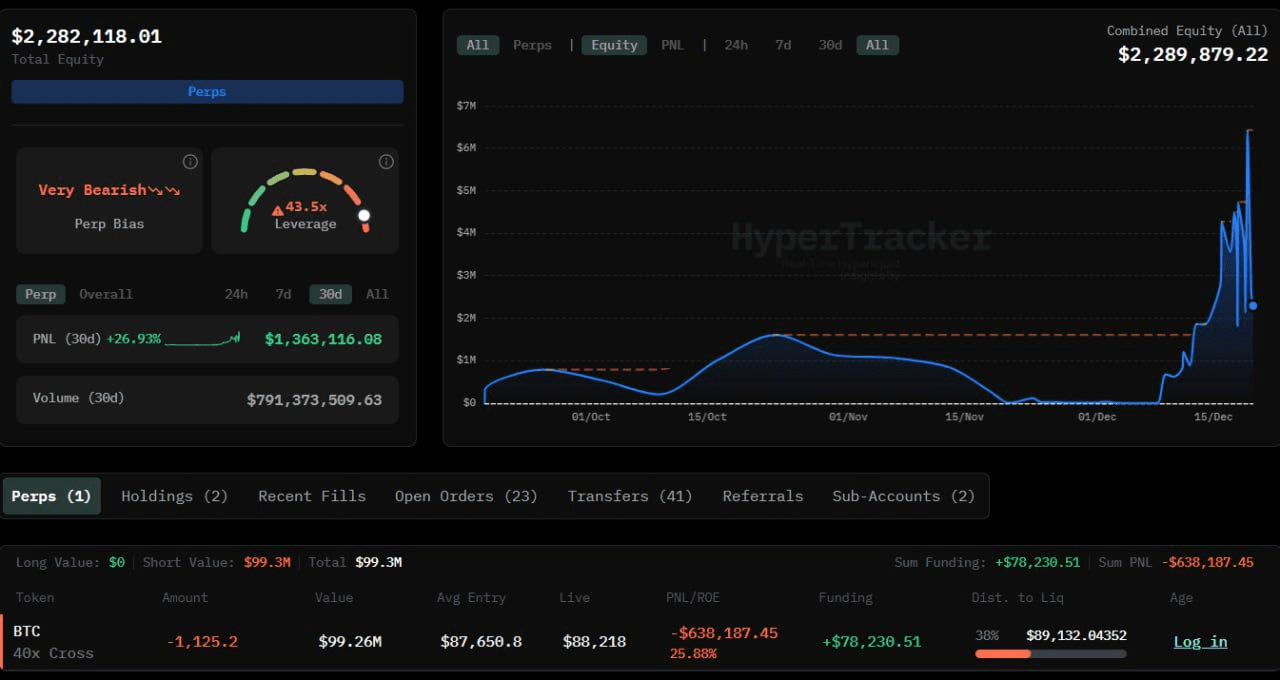This screenshot has height=680, width=1280.
Task: Toggle the Perp view in stats panel
Action: pyautogui.click(x=41, y=294)
